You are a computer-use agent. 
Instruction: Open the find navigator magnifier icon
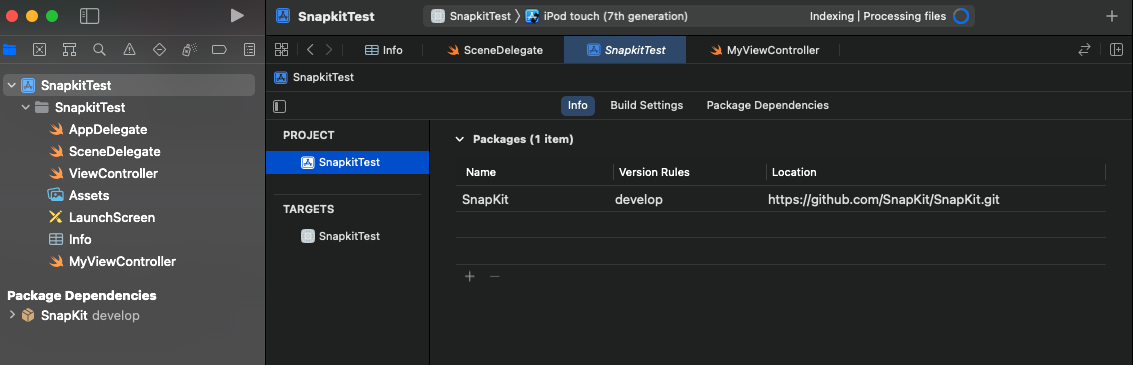(100, 50)
